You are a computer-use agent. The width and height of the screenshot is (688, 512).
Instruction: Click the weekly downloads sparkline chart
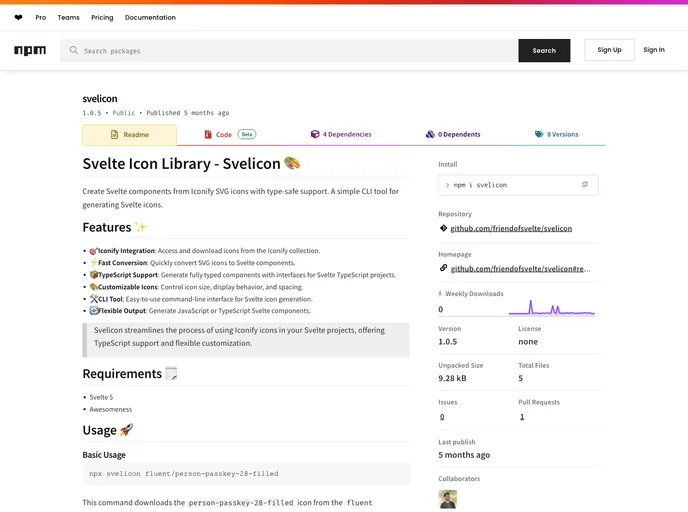click(552, 308)
